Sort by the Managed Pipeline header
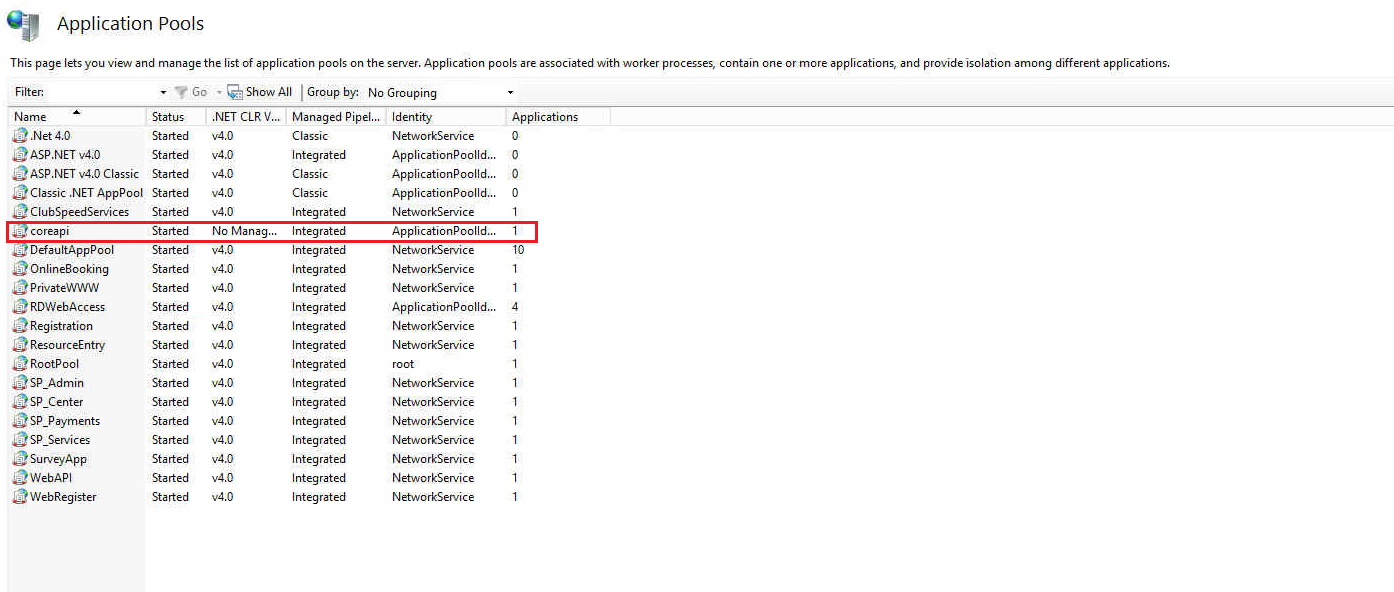1394x592 pixels. pyautogui.click(x=336, y=117)
